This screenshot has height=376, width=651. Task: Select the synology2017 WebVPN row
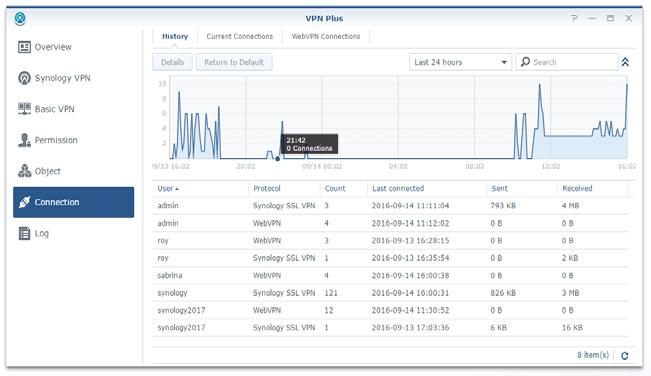point(390,310)
